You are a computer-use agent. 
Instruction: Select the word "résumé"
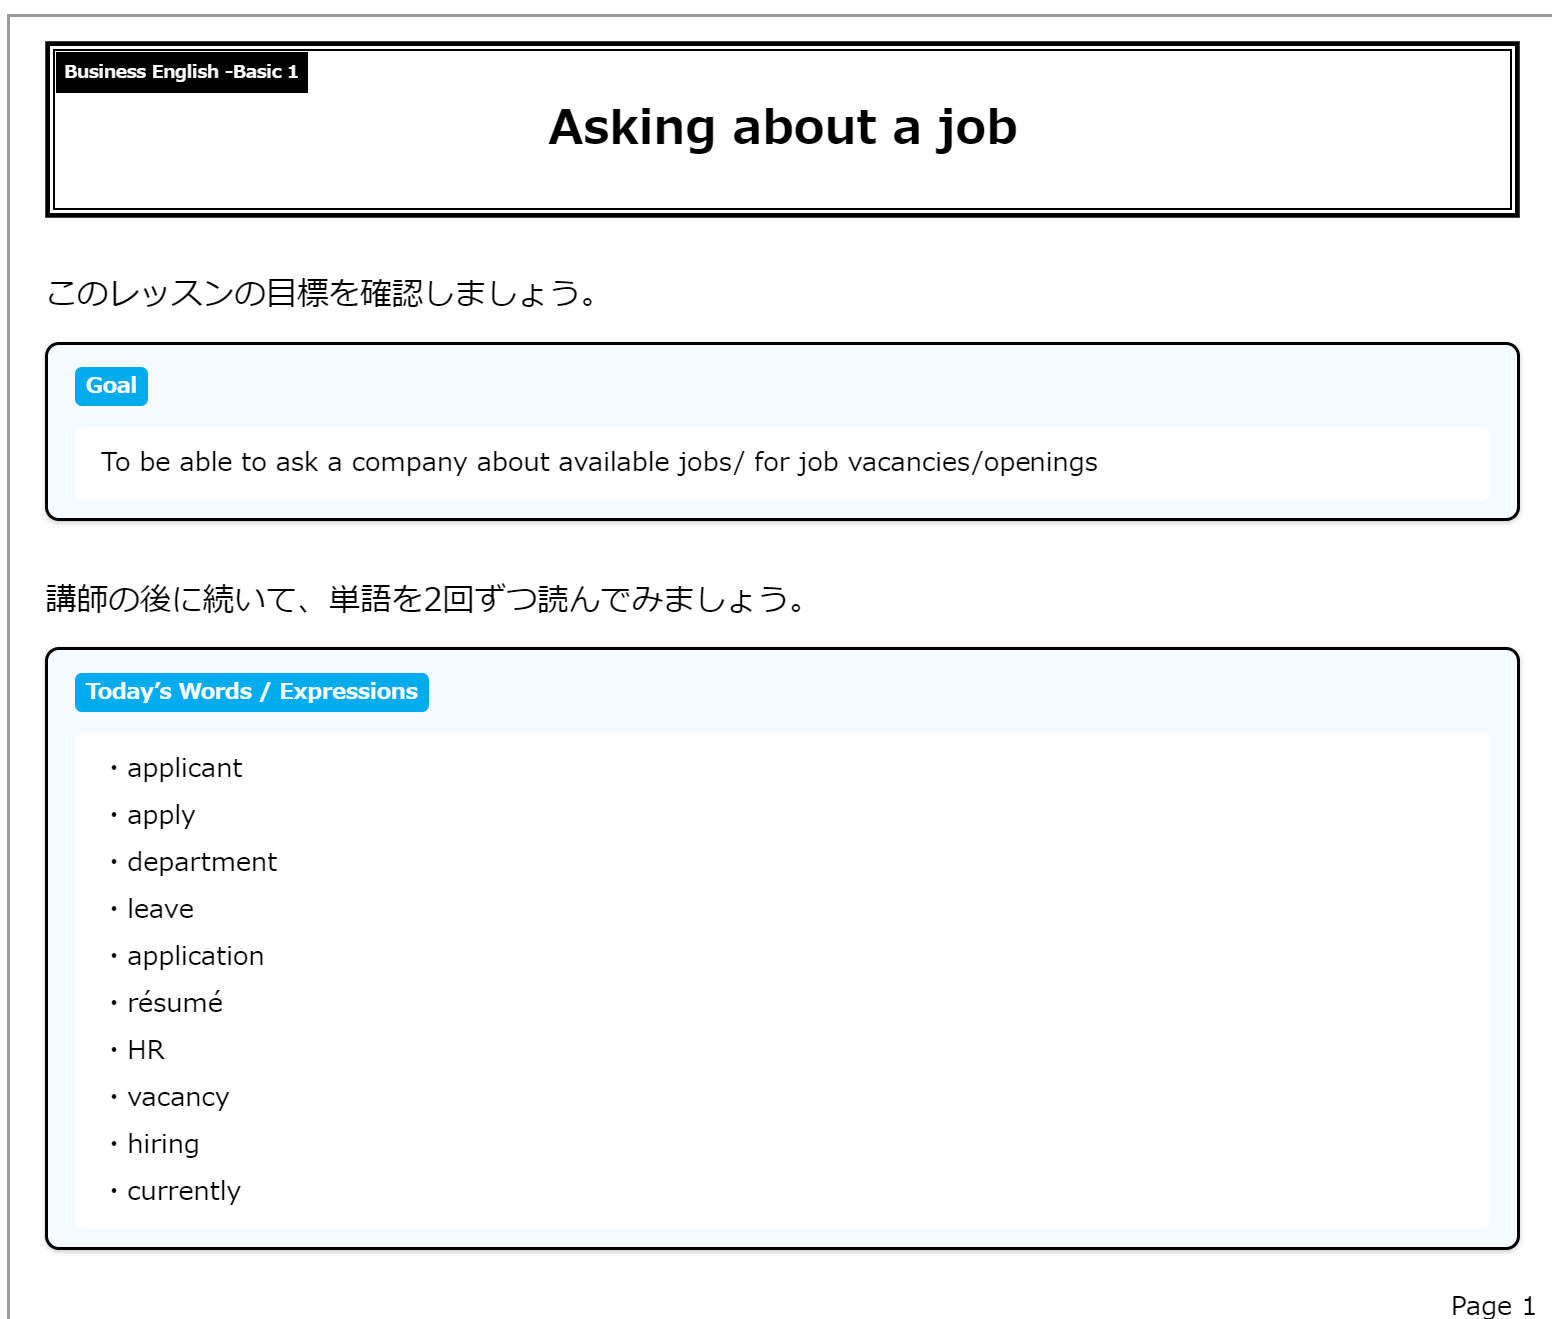175,1003
